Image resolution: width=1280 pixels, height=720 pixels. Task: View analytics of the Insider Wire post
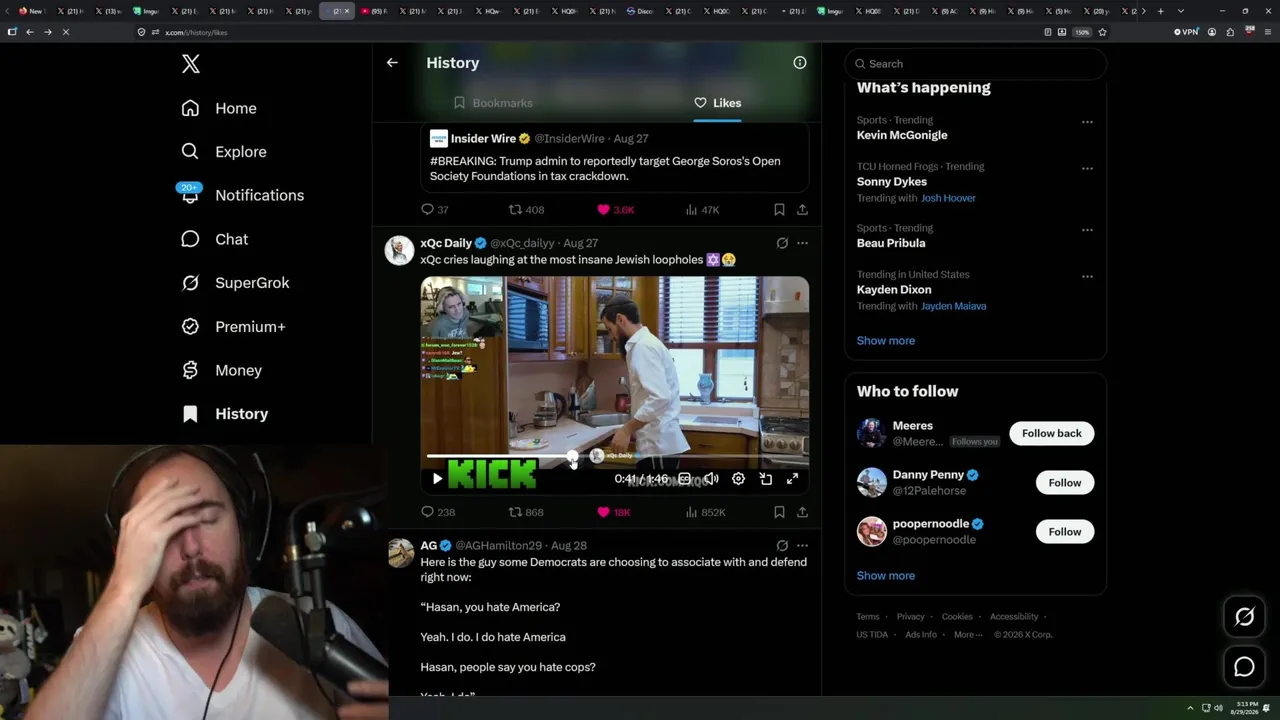(702, 210)
